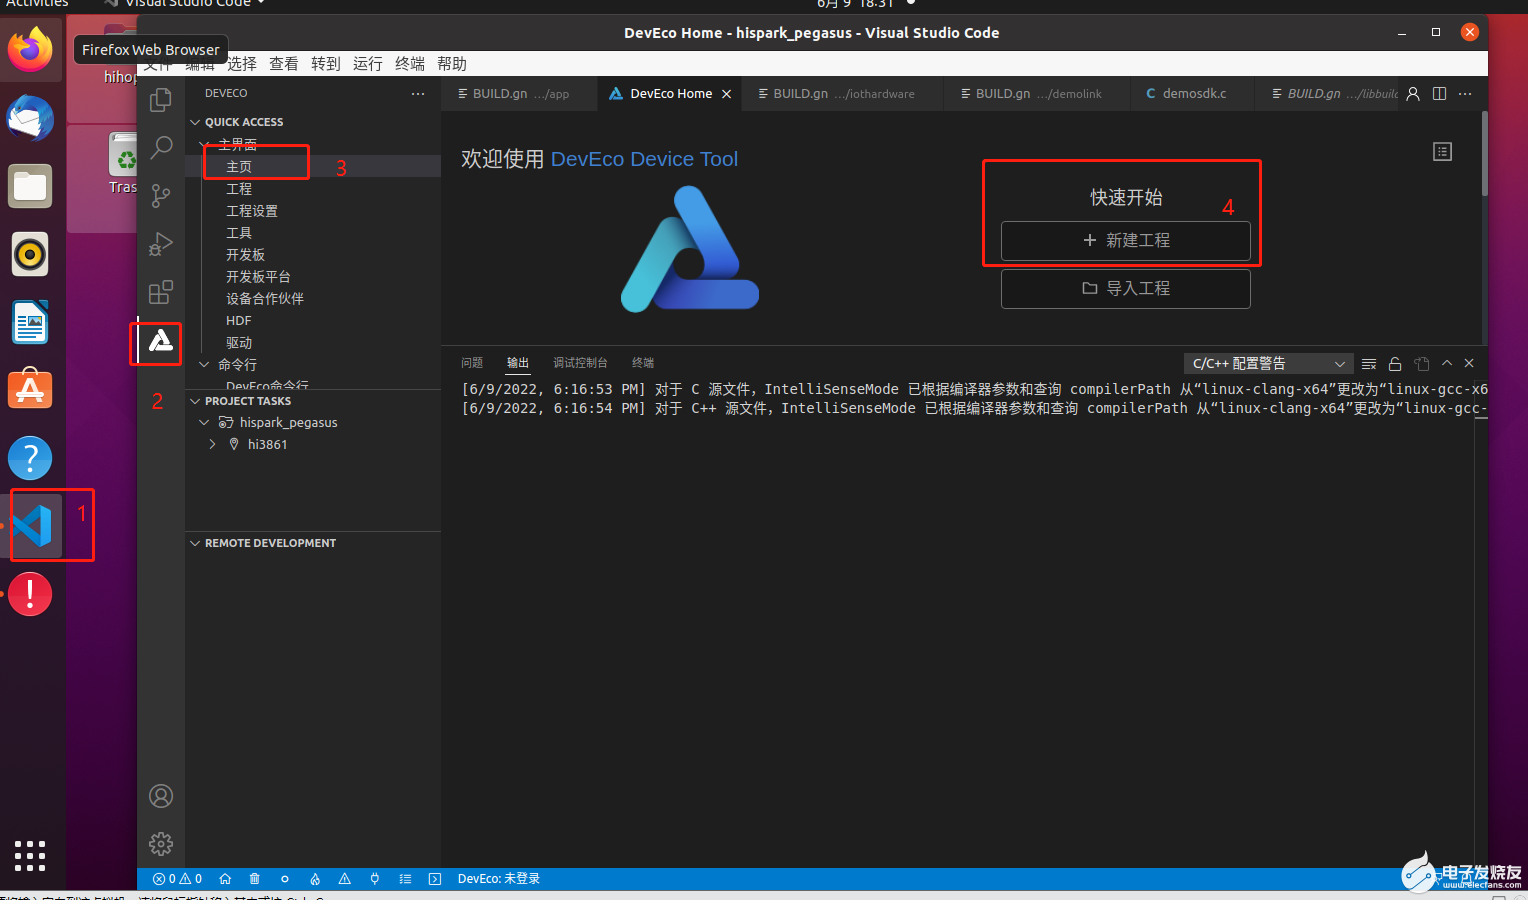
Task: Click the flame burn icon in the status bar
Action: coord(315,879)
